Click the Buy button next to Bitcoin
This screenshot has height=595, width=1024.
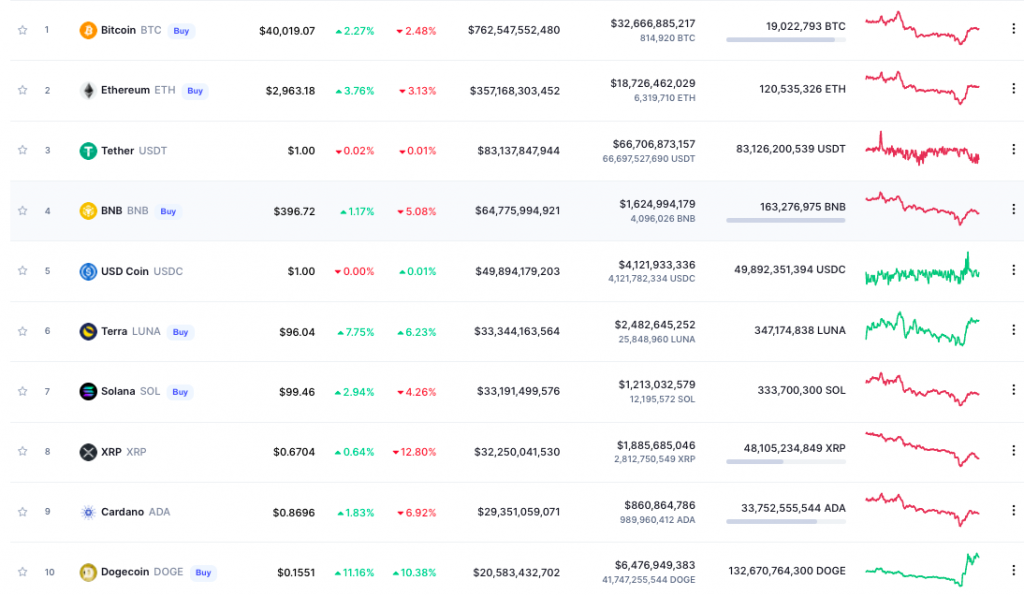(x=182, y=31)
